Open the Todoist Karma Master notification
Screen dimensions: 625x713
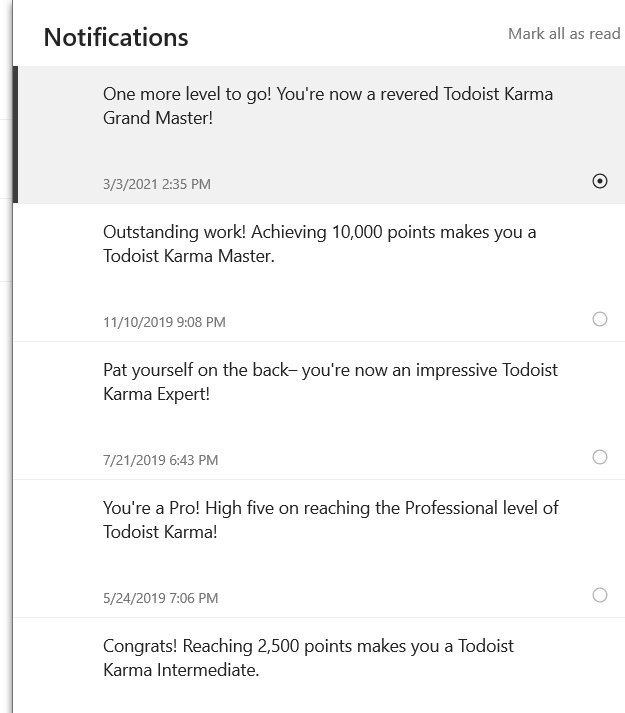[319, 244]
